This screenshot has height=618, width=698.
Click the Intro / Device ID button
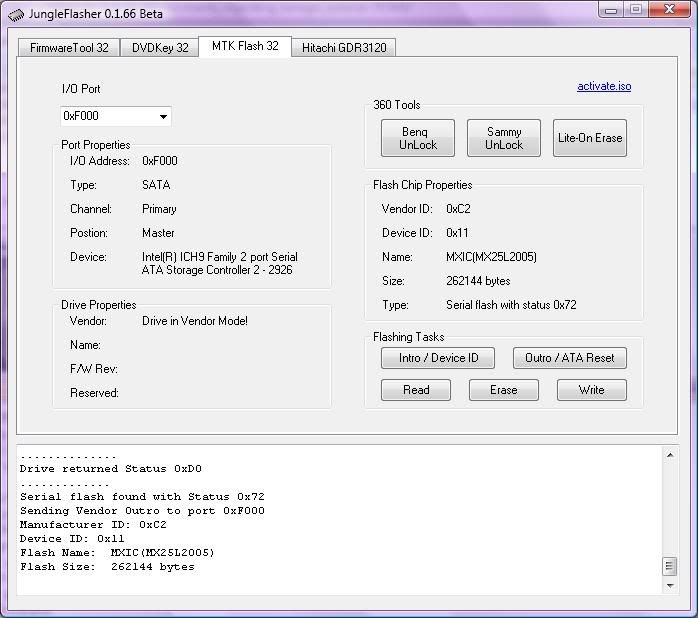pyautogui.click(x=439, y=358)
